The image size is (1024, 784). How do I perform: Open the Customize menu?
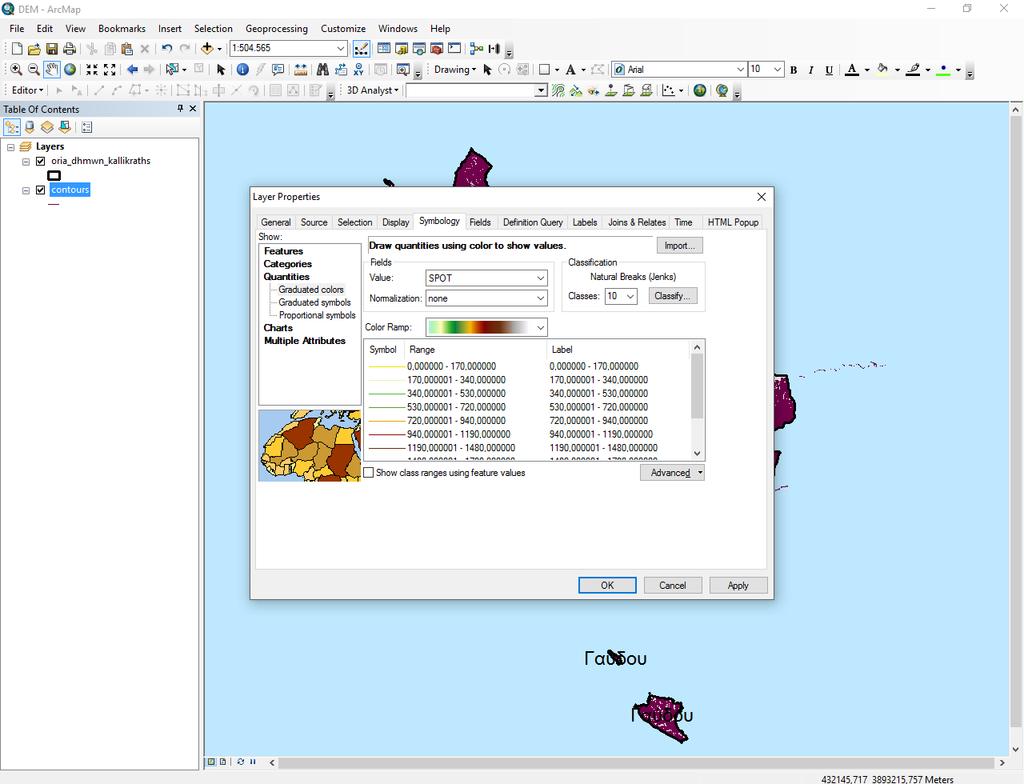coord(343,29)
